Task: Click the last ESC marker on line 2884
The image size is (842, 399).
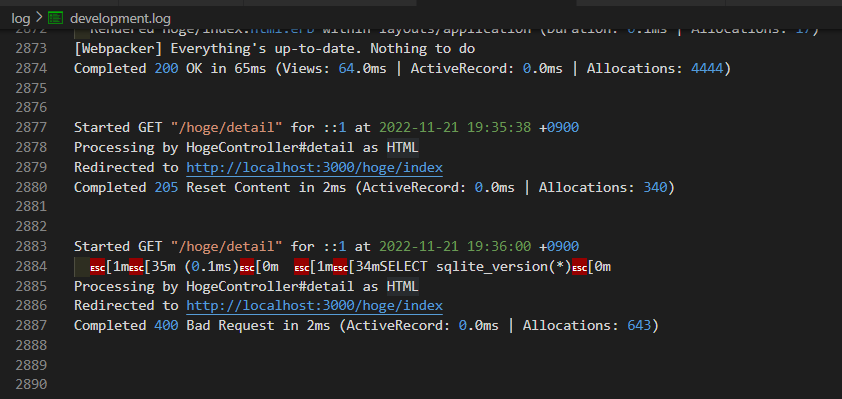Action: (x=580, y=266)
